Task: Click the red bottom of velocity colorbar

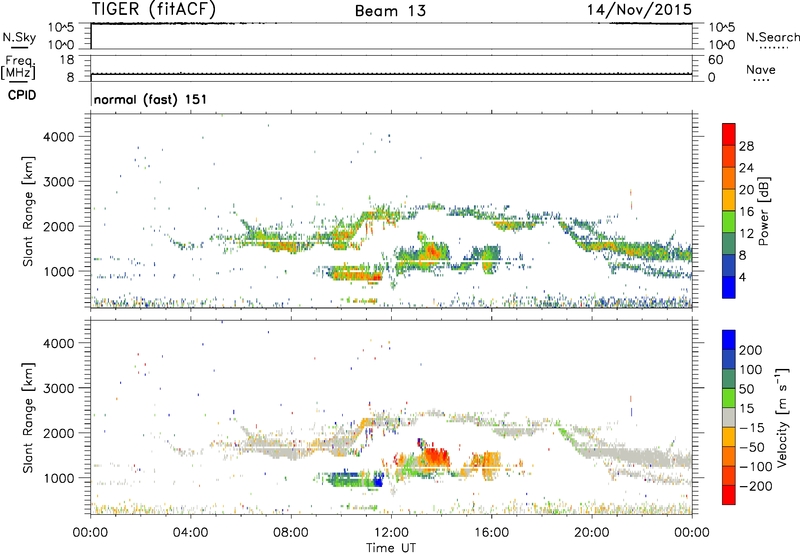Action: [729, 495]
